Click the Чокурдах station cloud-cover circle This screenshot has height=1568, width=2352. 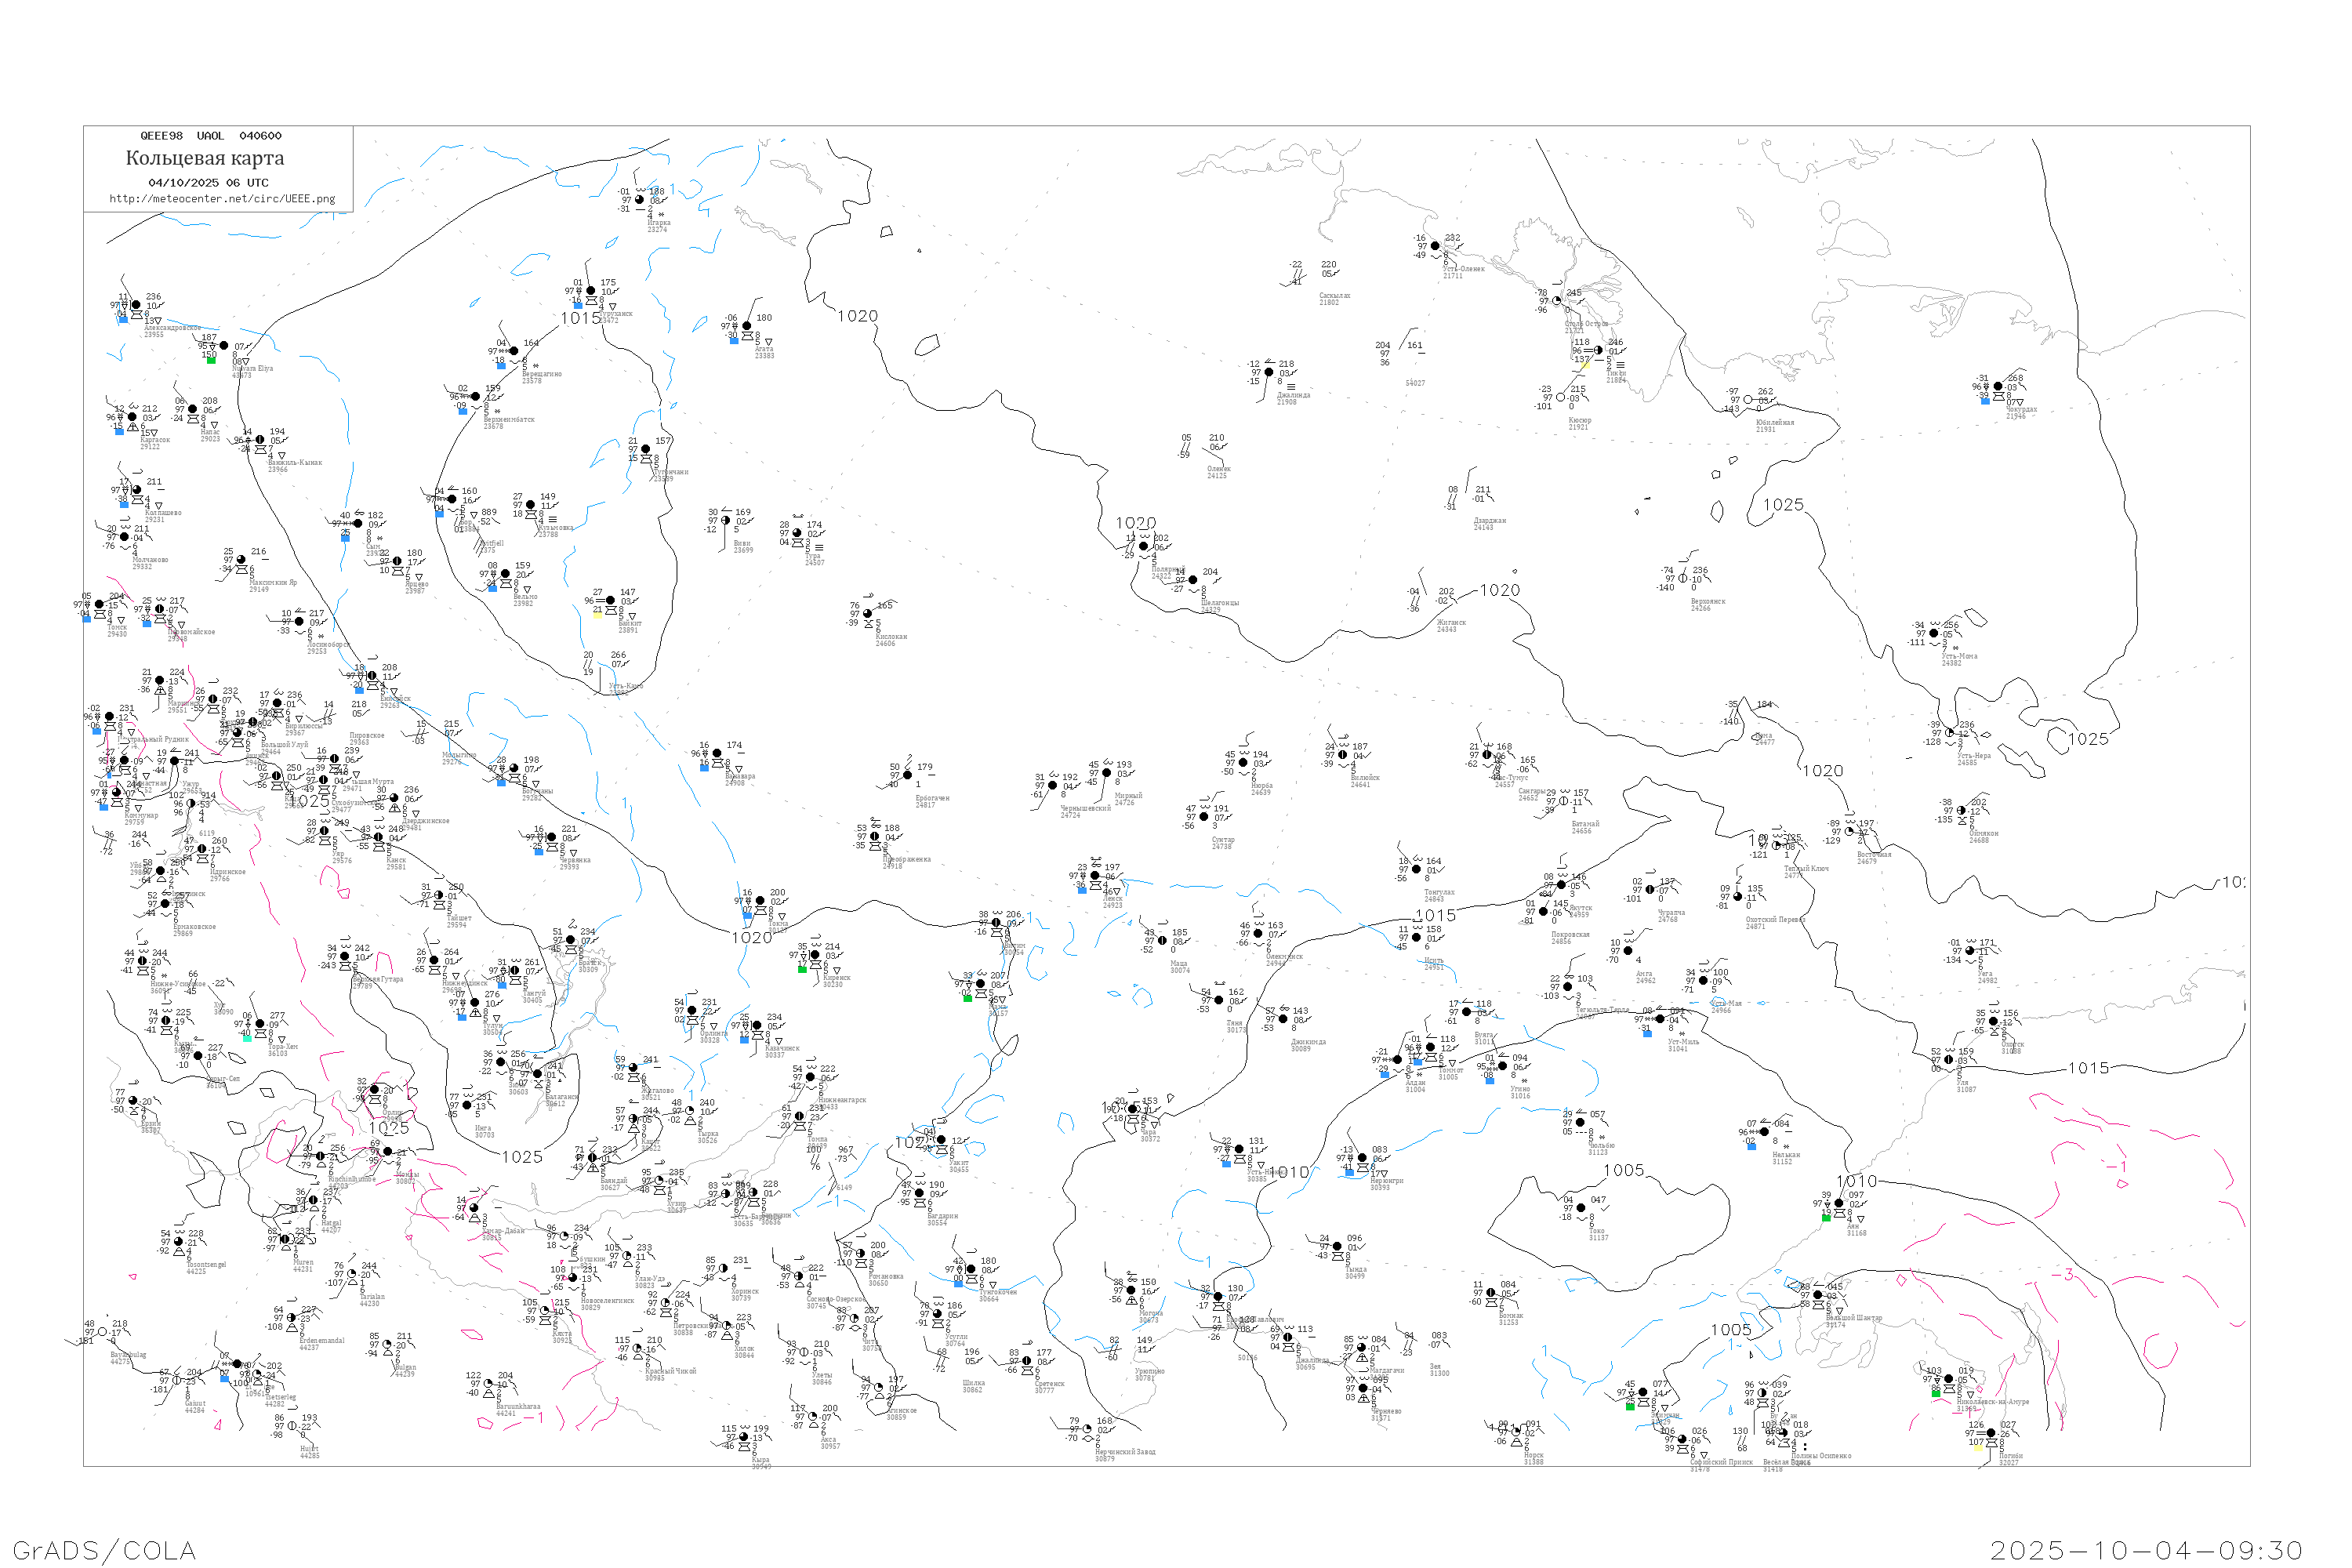(x=1998, y=386)
